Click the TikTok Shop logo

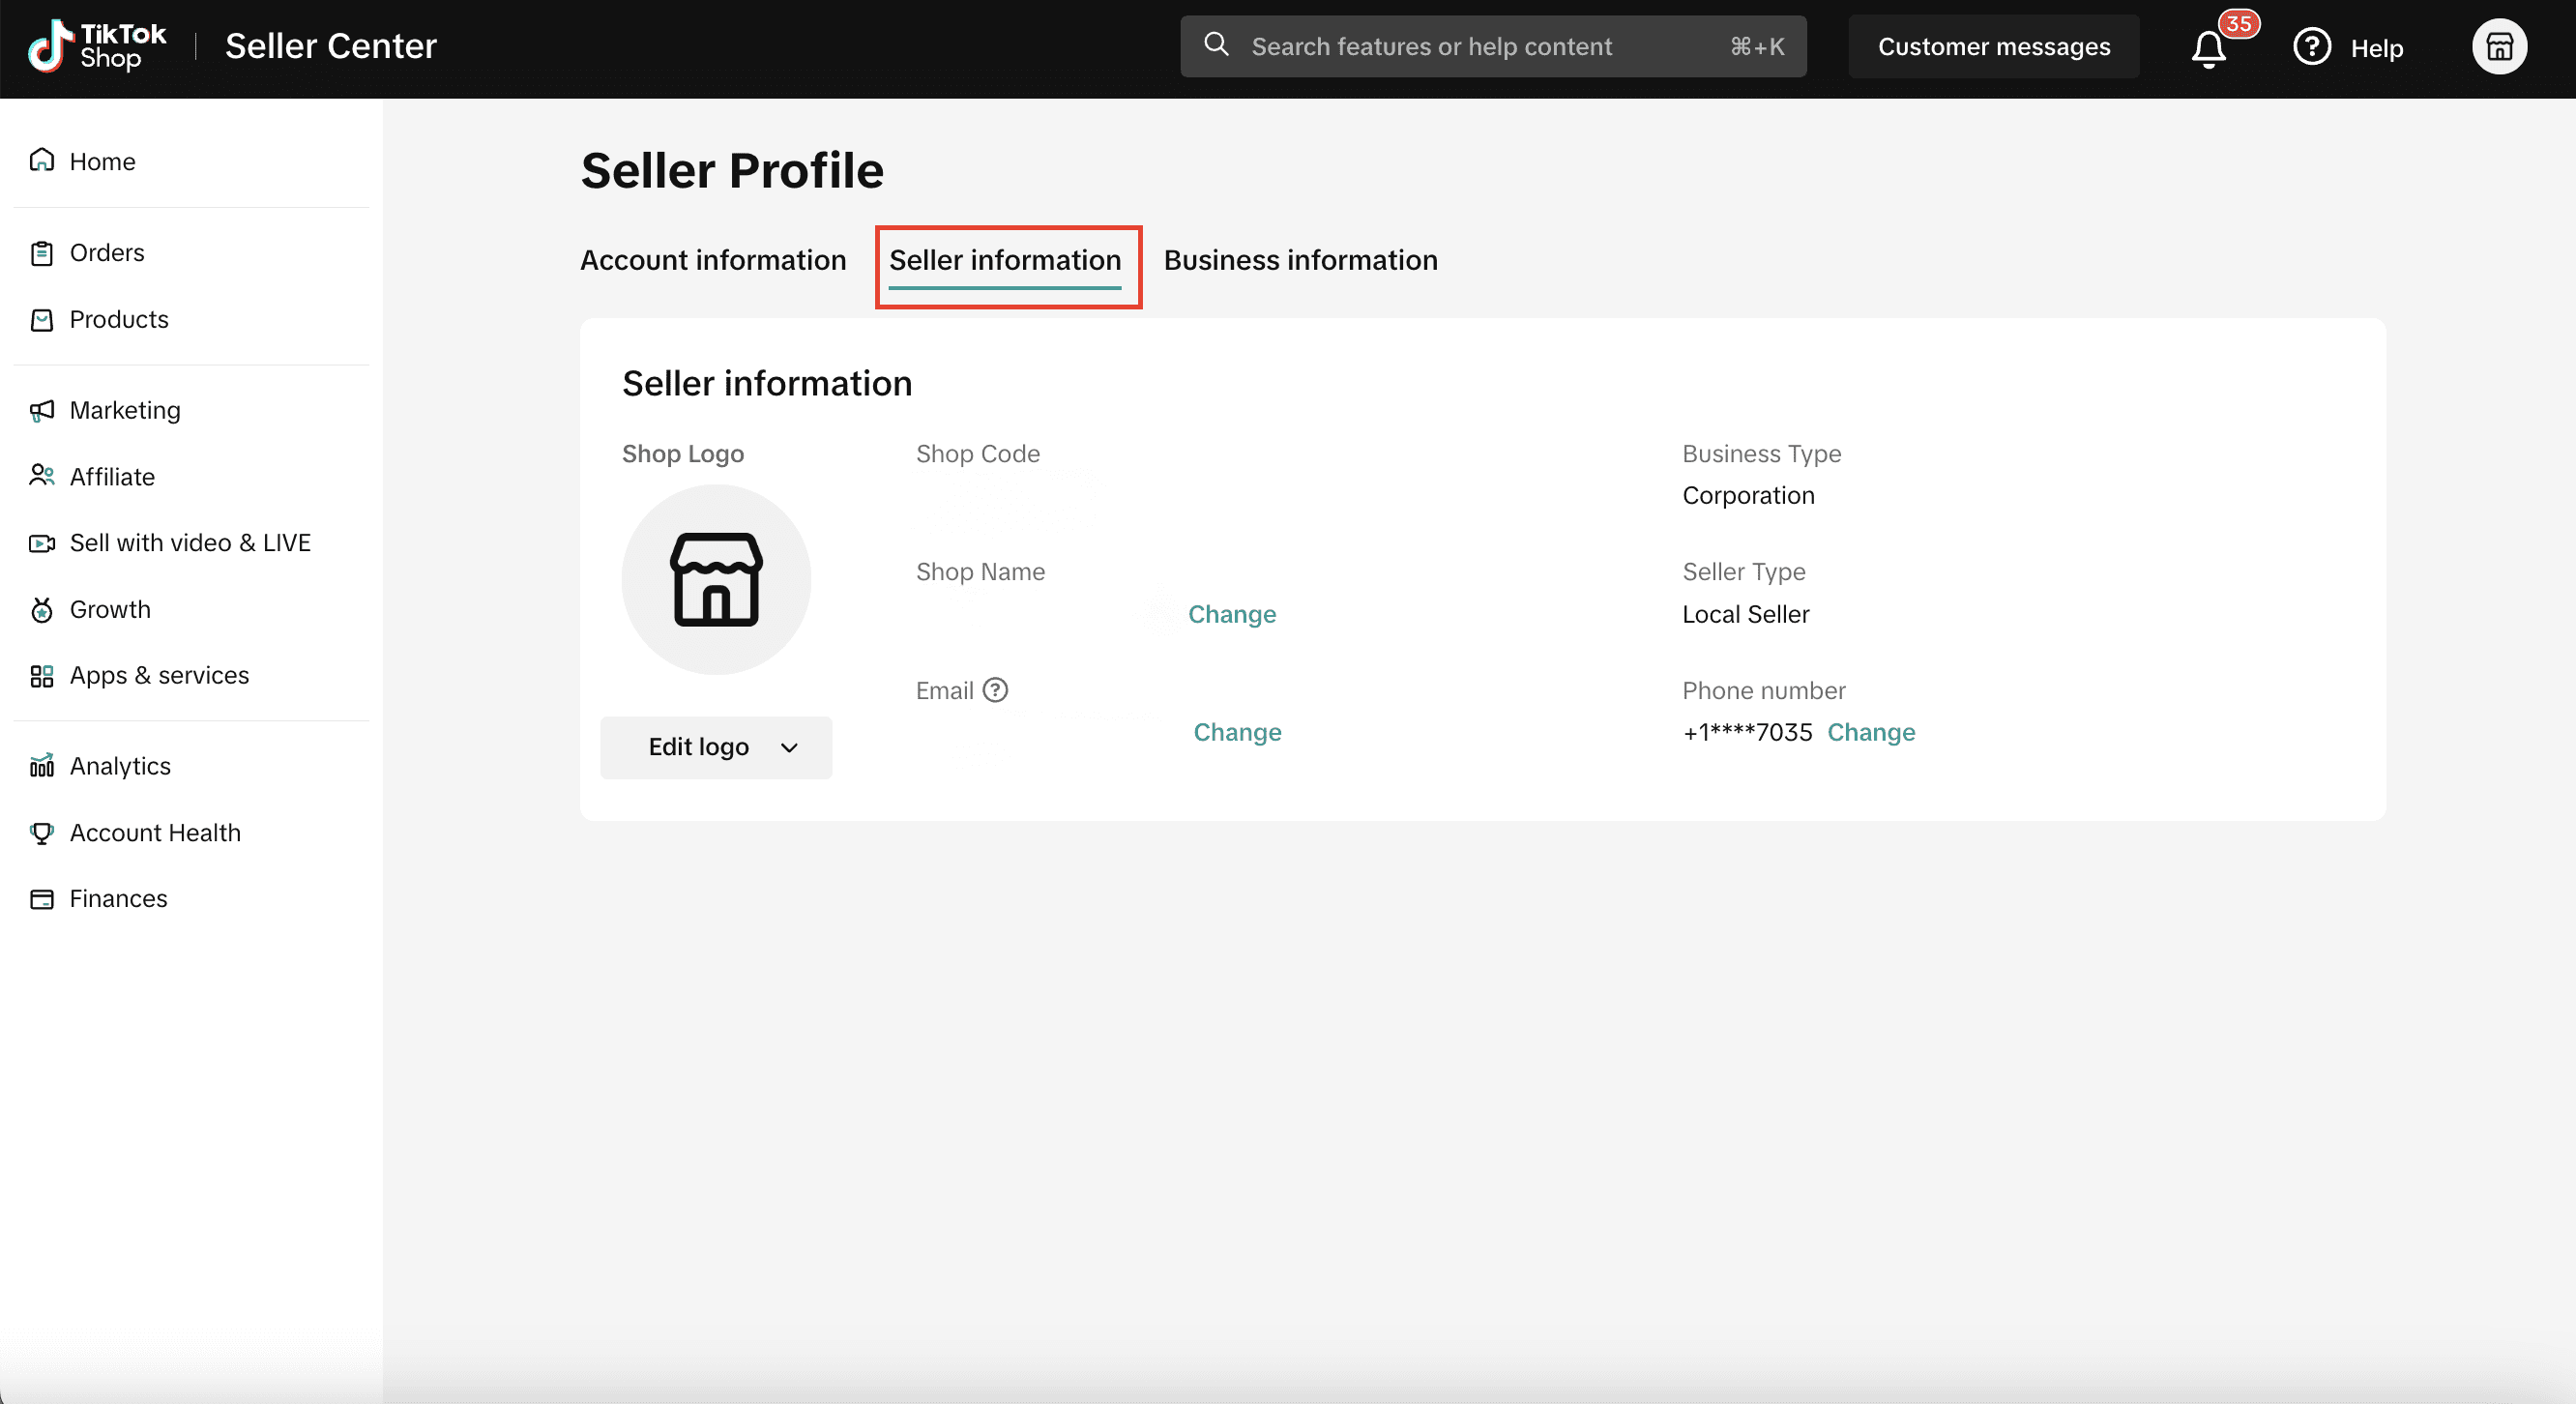97,46
